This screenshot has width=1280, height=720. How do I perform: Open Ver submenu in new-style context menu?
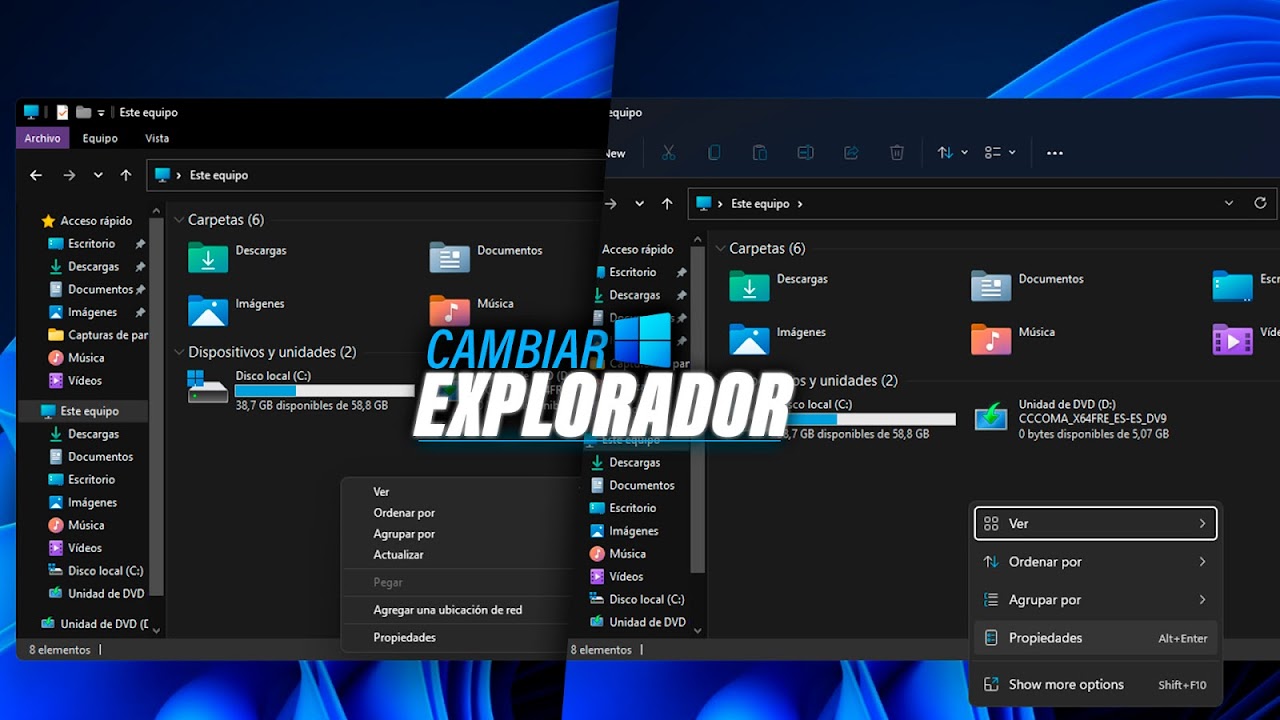click(1095, 523)
